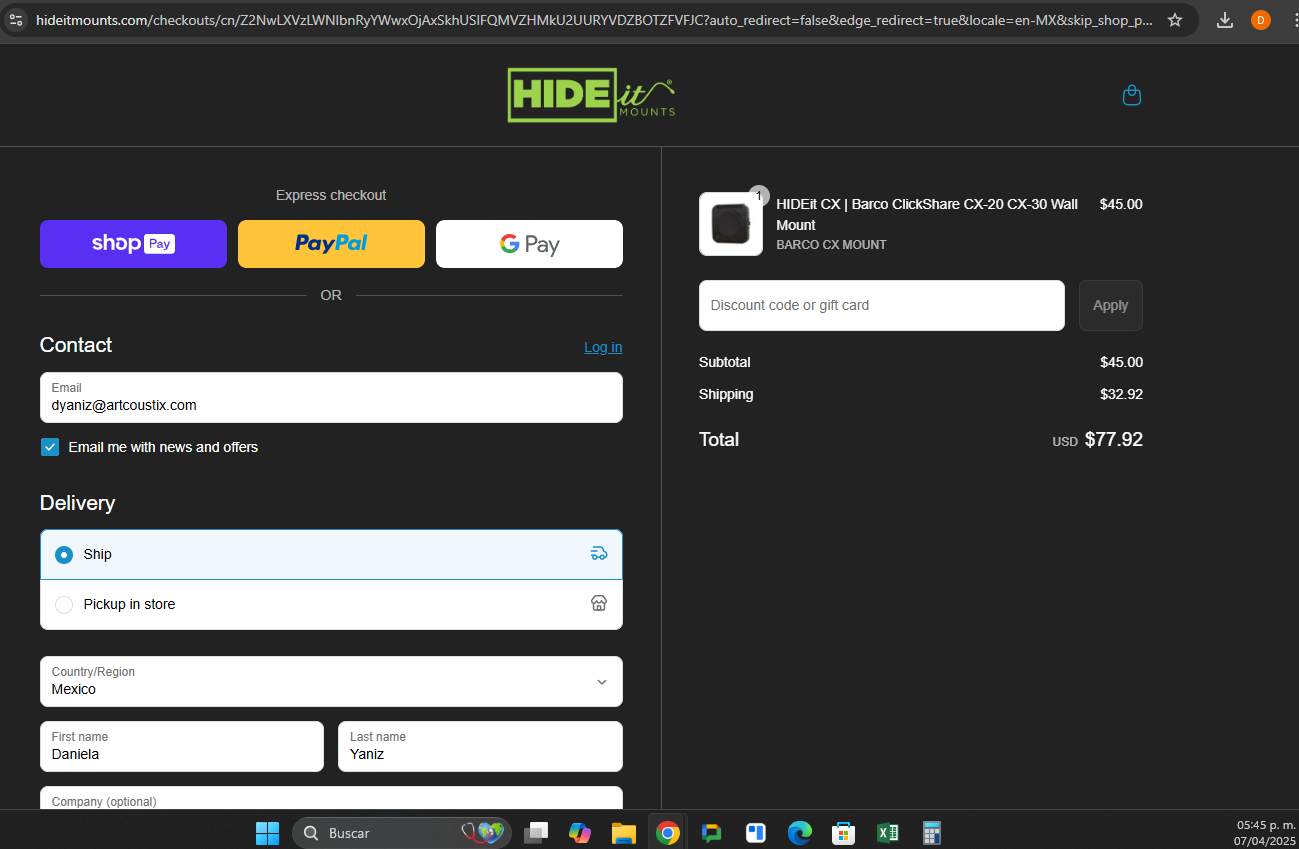Open the Country/Region dropdown
Viewport: 1299px width, 849px height.
[331, 681]
